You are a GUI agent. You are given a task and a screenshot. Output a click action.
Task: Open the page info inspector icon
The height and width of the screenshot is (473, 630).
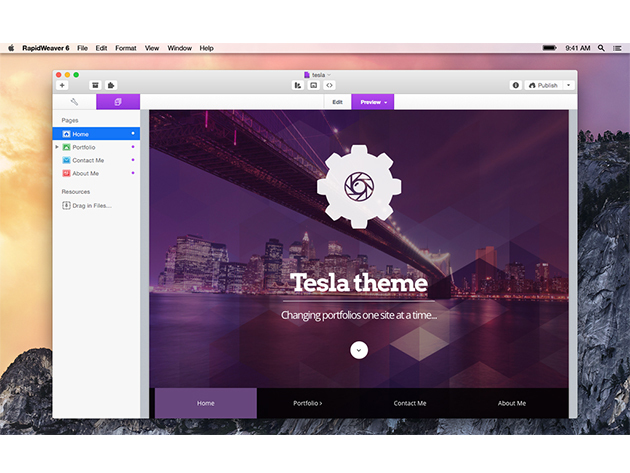click(x=516, y=85)
